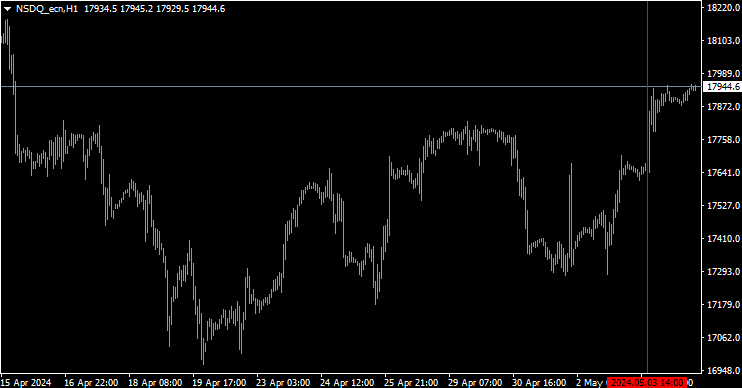Click the 17410.0 price scale label
The width and height of the screenshot is (742, 388).
[x=724, y=238]
